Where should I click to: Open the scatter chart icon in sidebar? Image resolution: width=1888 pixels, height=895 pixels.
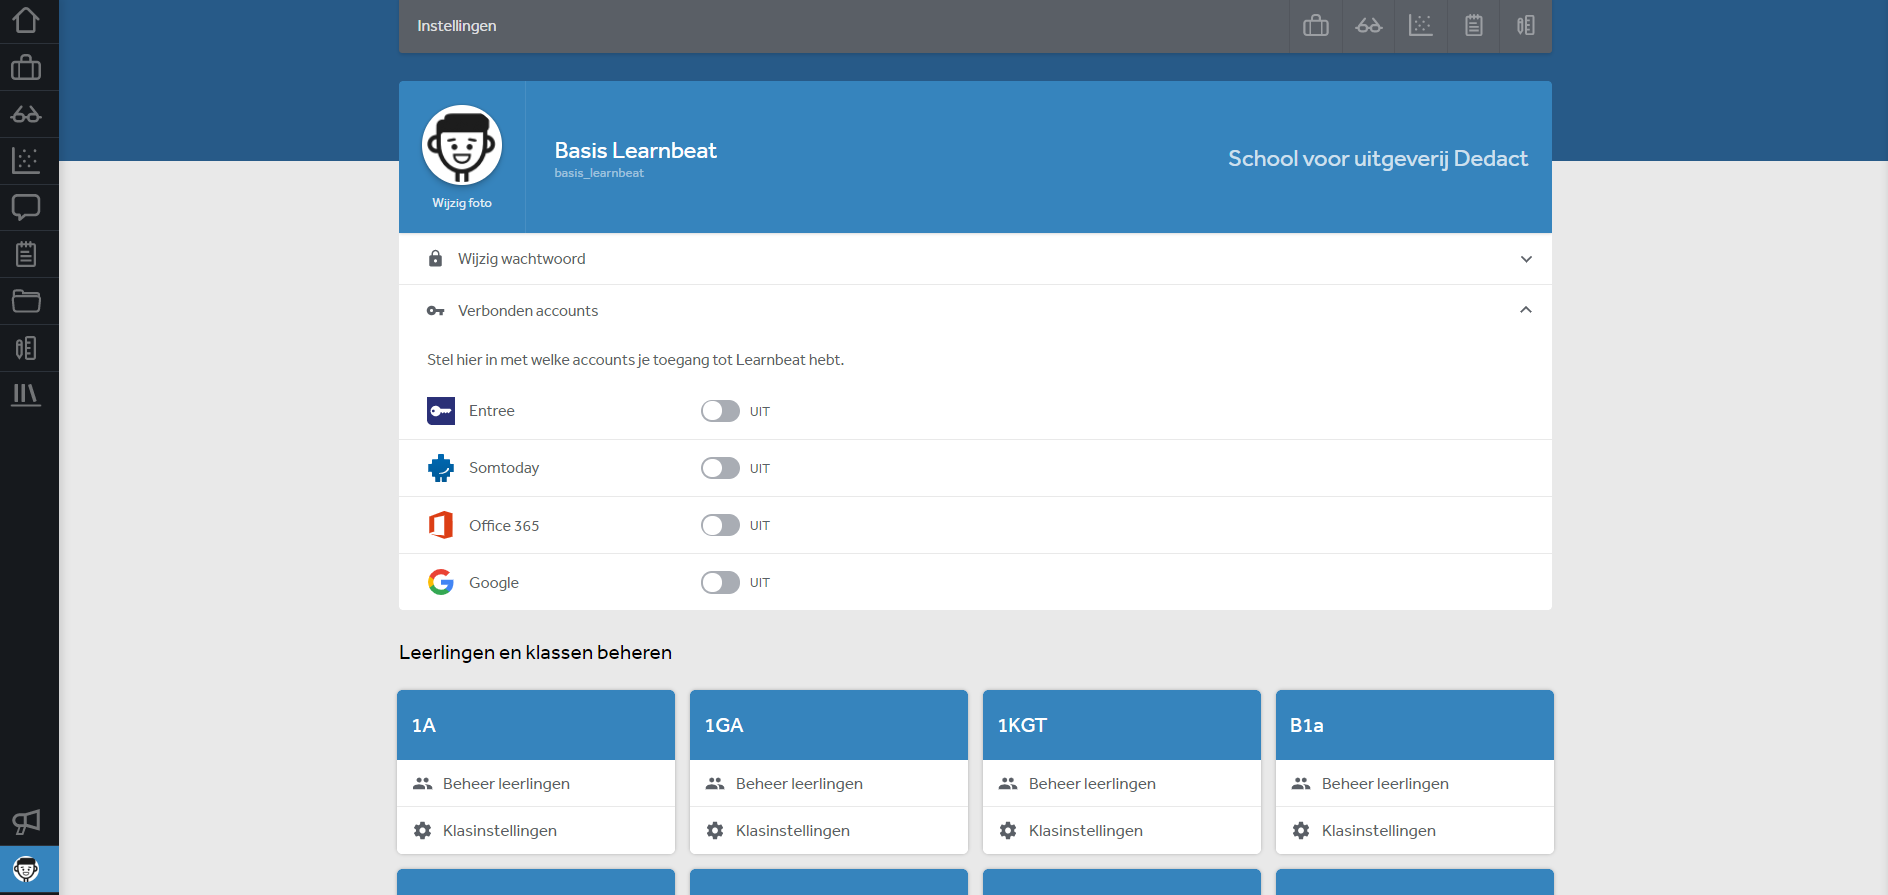pos(26,160)
